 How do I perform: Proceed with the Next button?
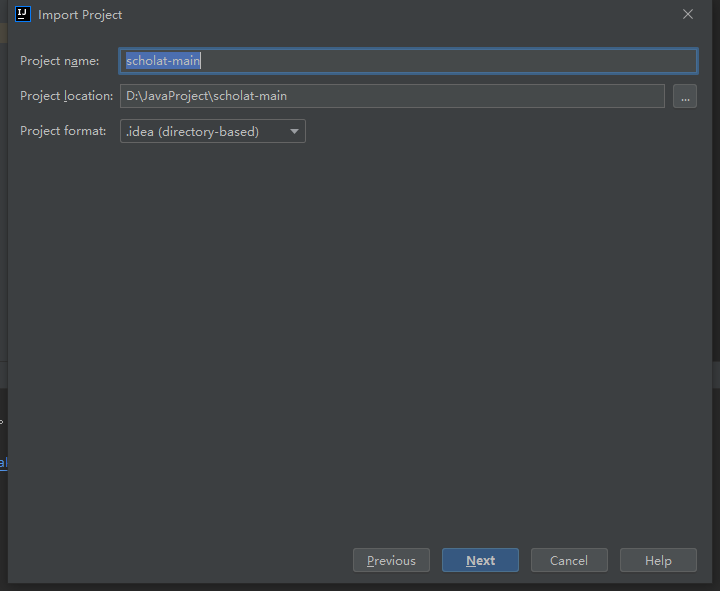[480, 560]
